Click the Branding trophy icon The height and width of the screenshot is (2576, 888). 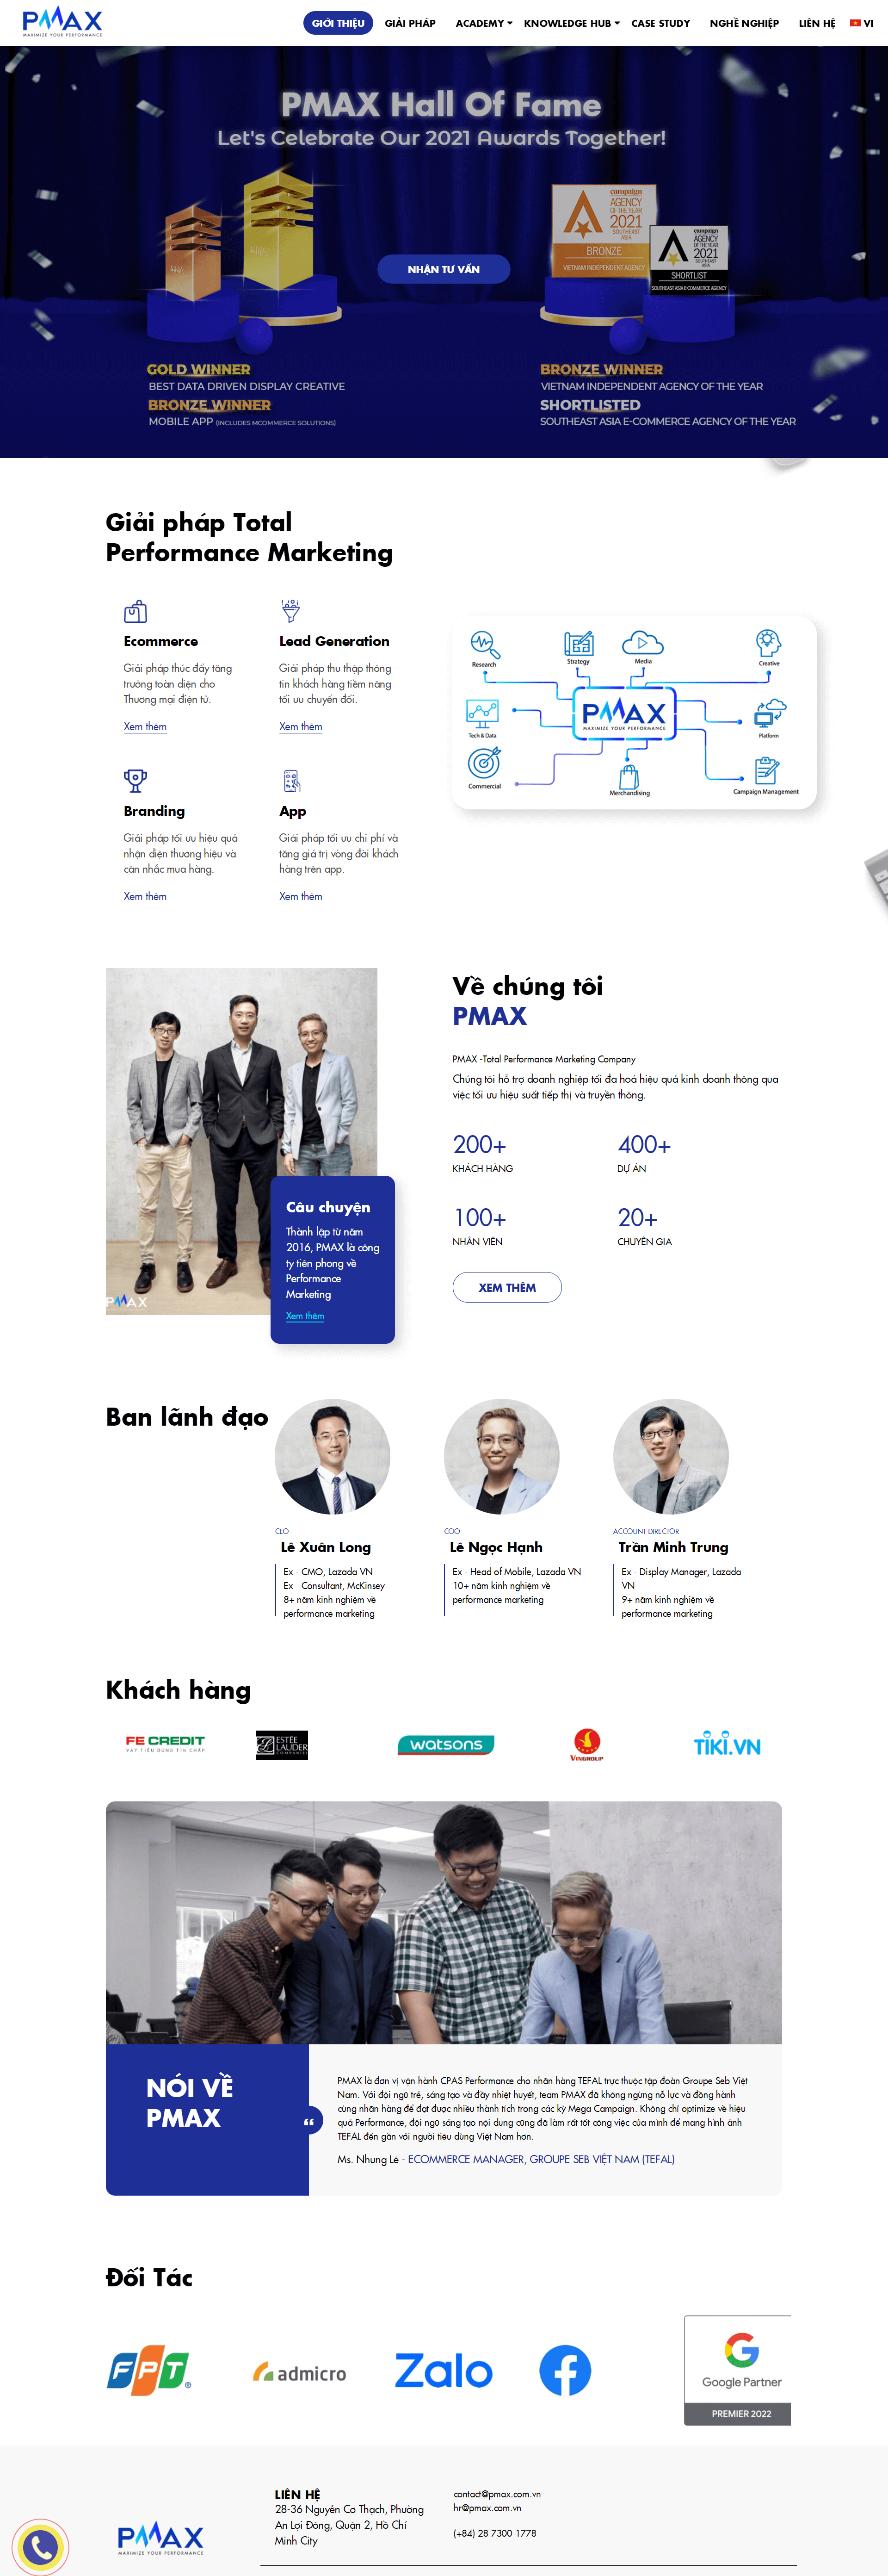point(135,780)
